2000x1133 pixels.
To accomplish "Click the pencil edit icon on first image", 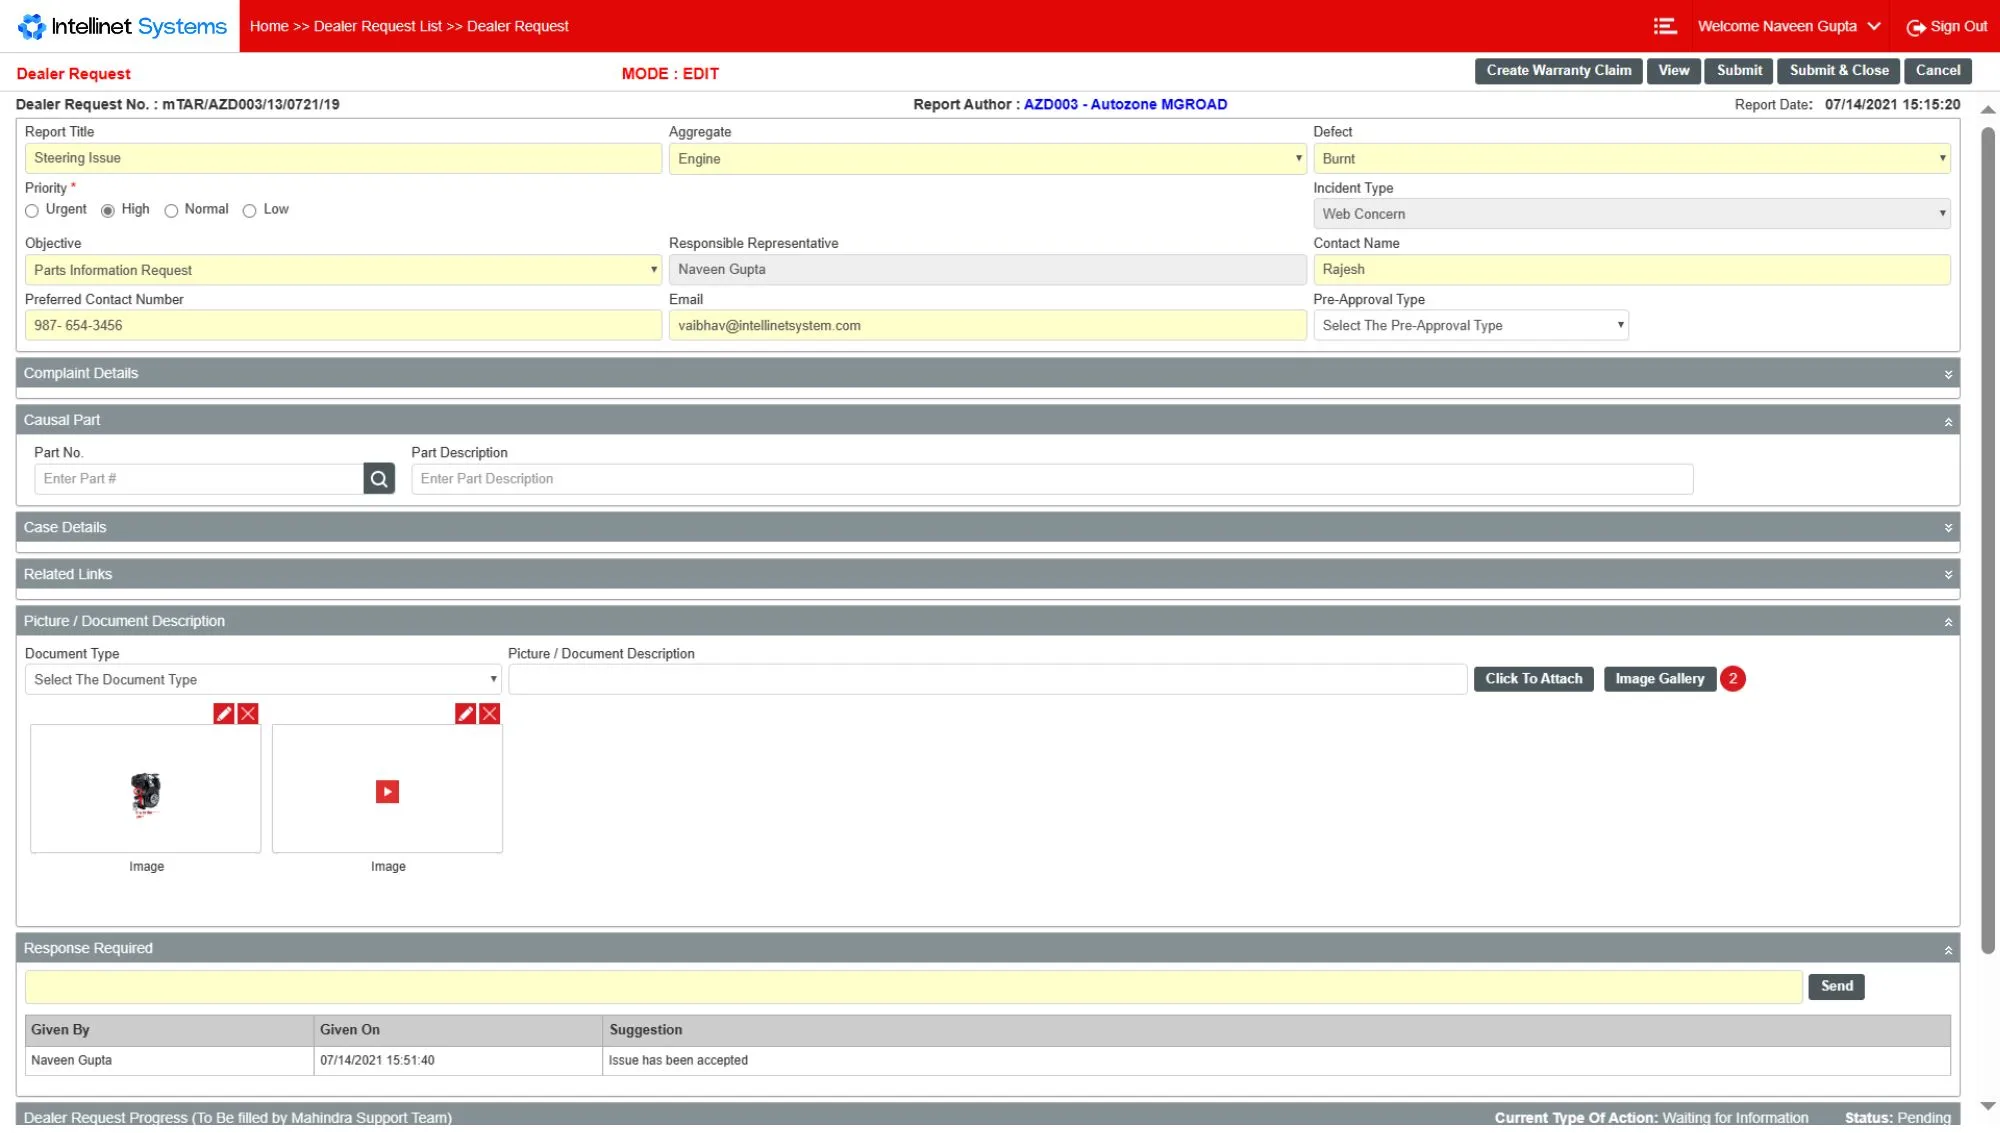I will point(224,713).
